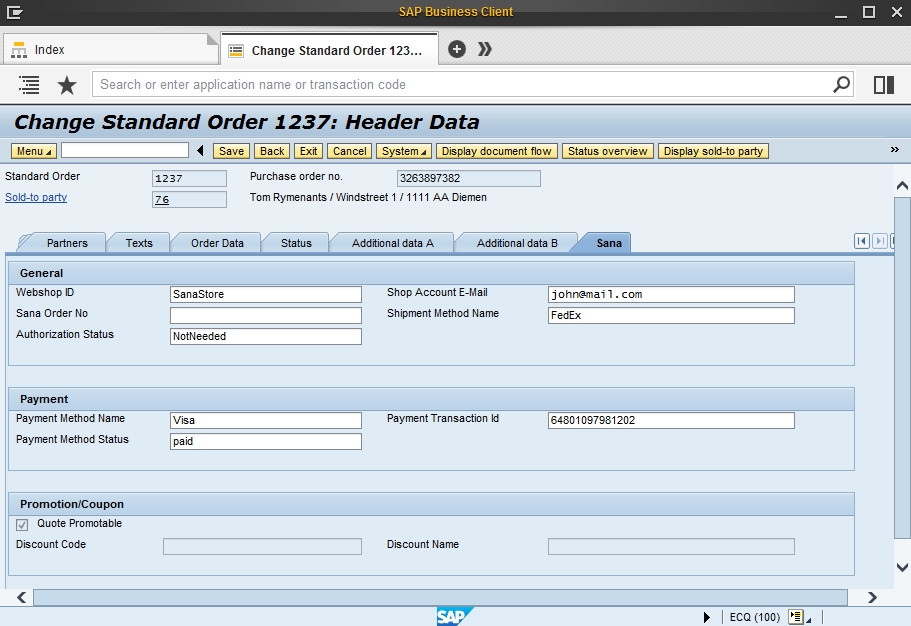Click the arrow icon in the status bar
The image size is (911, 626).
point(706,617)
